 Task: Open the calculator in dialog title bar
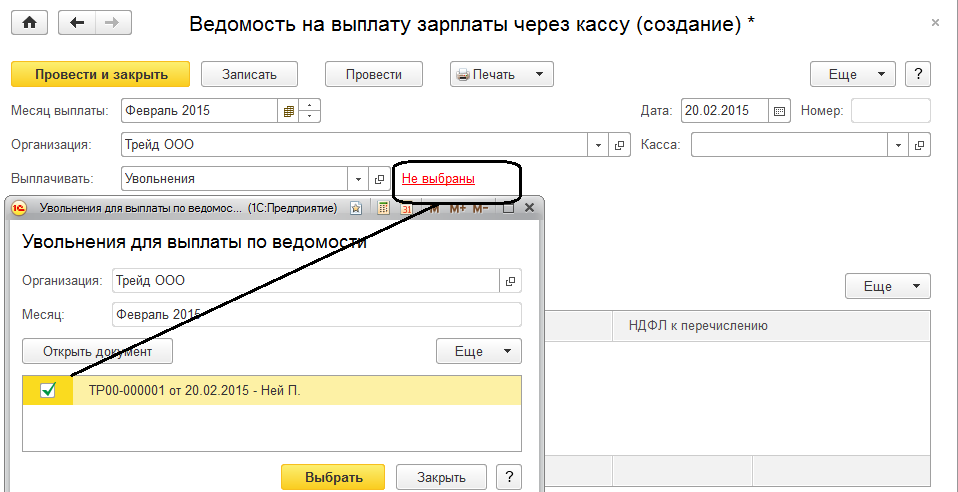pos(384,208)
